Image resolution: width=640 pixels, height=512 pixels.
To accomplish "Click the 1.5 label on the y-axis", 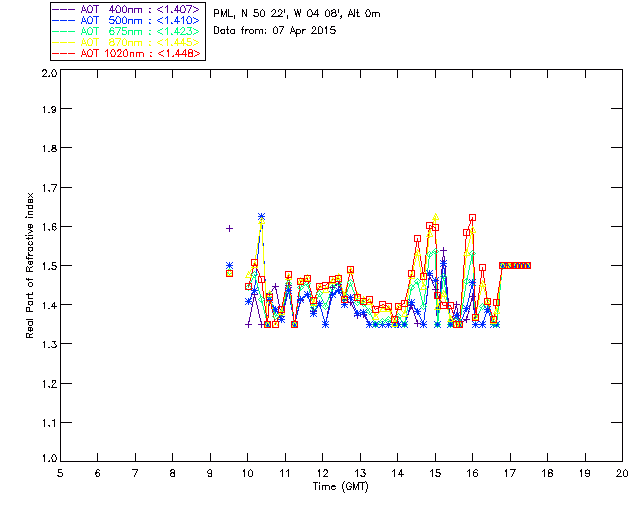I will [49, 266].
